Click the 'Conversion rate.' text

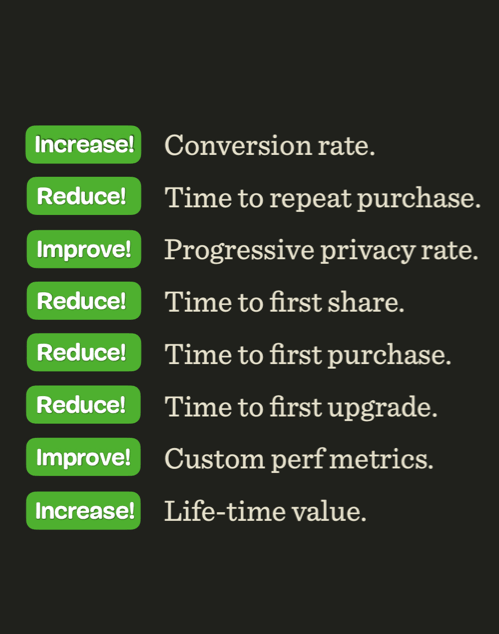(270, 145)
